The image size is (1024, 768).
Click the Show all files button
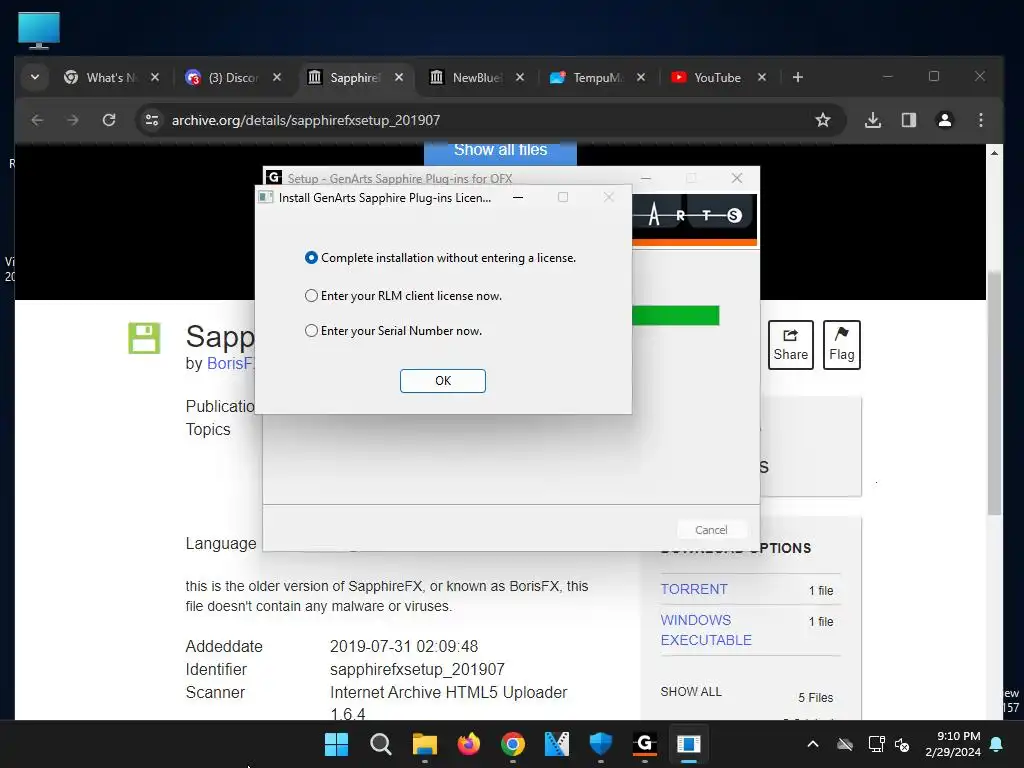[x=500, y=152]
